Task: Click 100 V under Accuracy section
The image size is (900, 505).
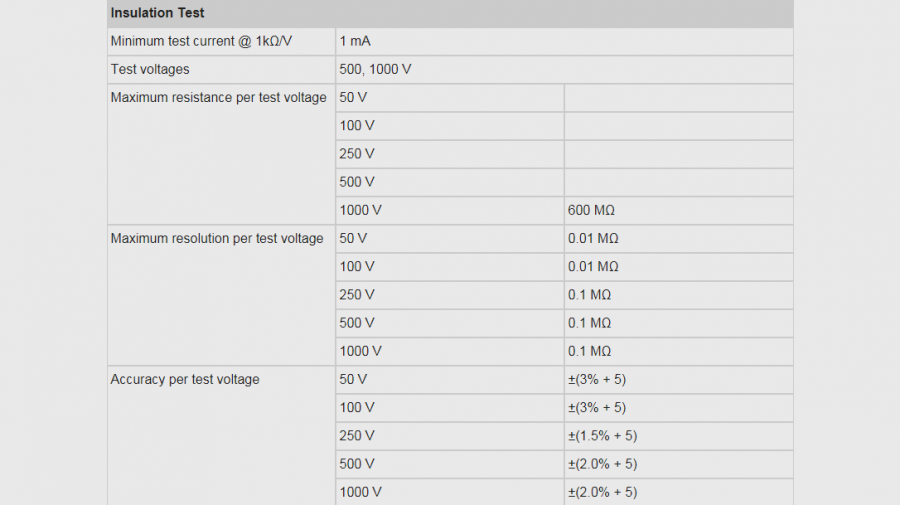Action: (x=449, y=407)
